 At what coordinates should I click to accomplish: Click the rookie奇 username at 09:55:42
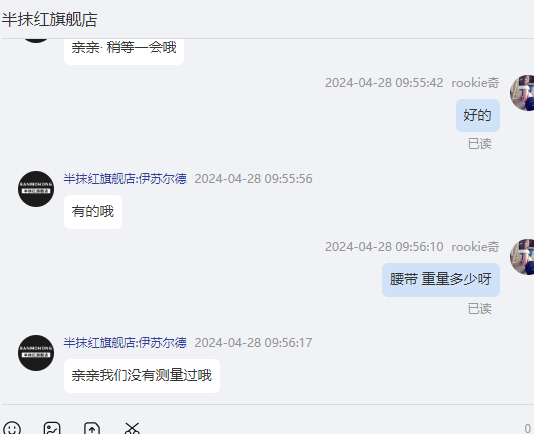coord(475,83)
